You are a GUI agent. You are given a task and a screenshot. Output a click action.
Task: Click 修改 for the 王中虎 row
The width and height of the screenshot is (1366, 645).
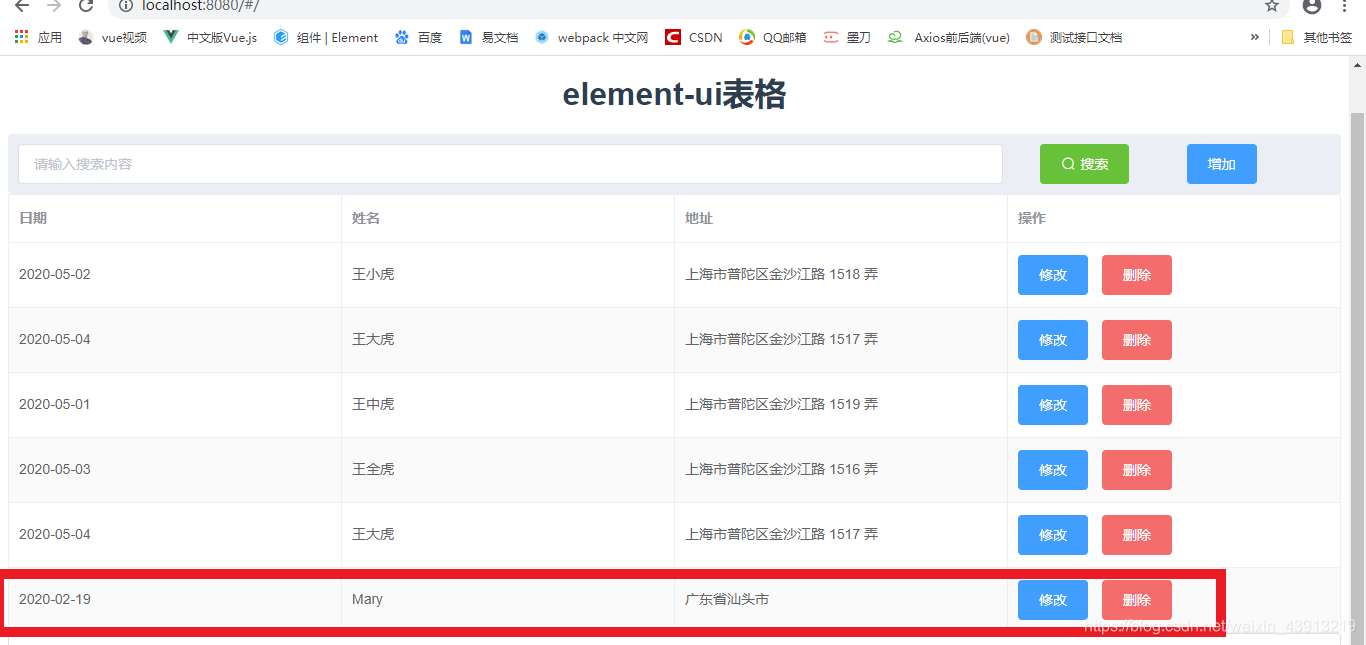coord(1053,405)
